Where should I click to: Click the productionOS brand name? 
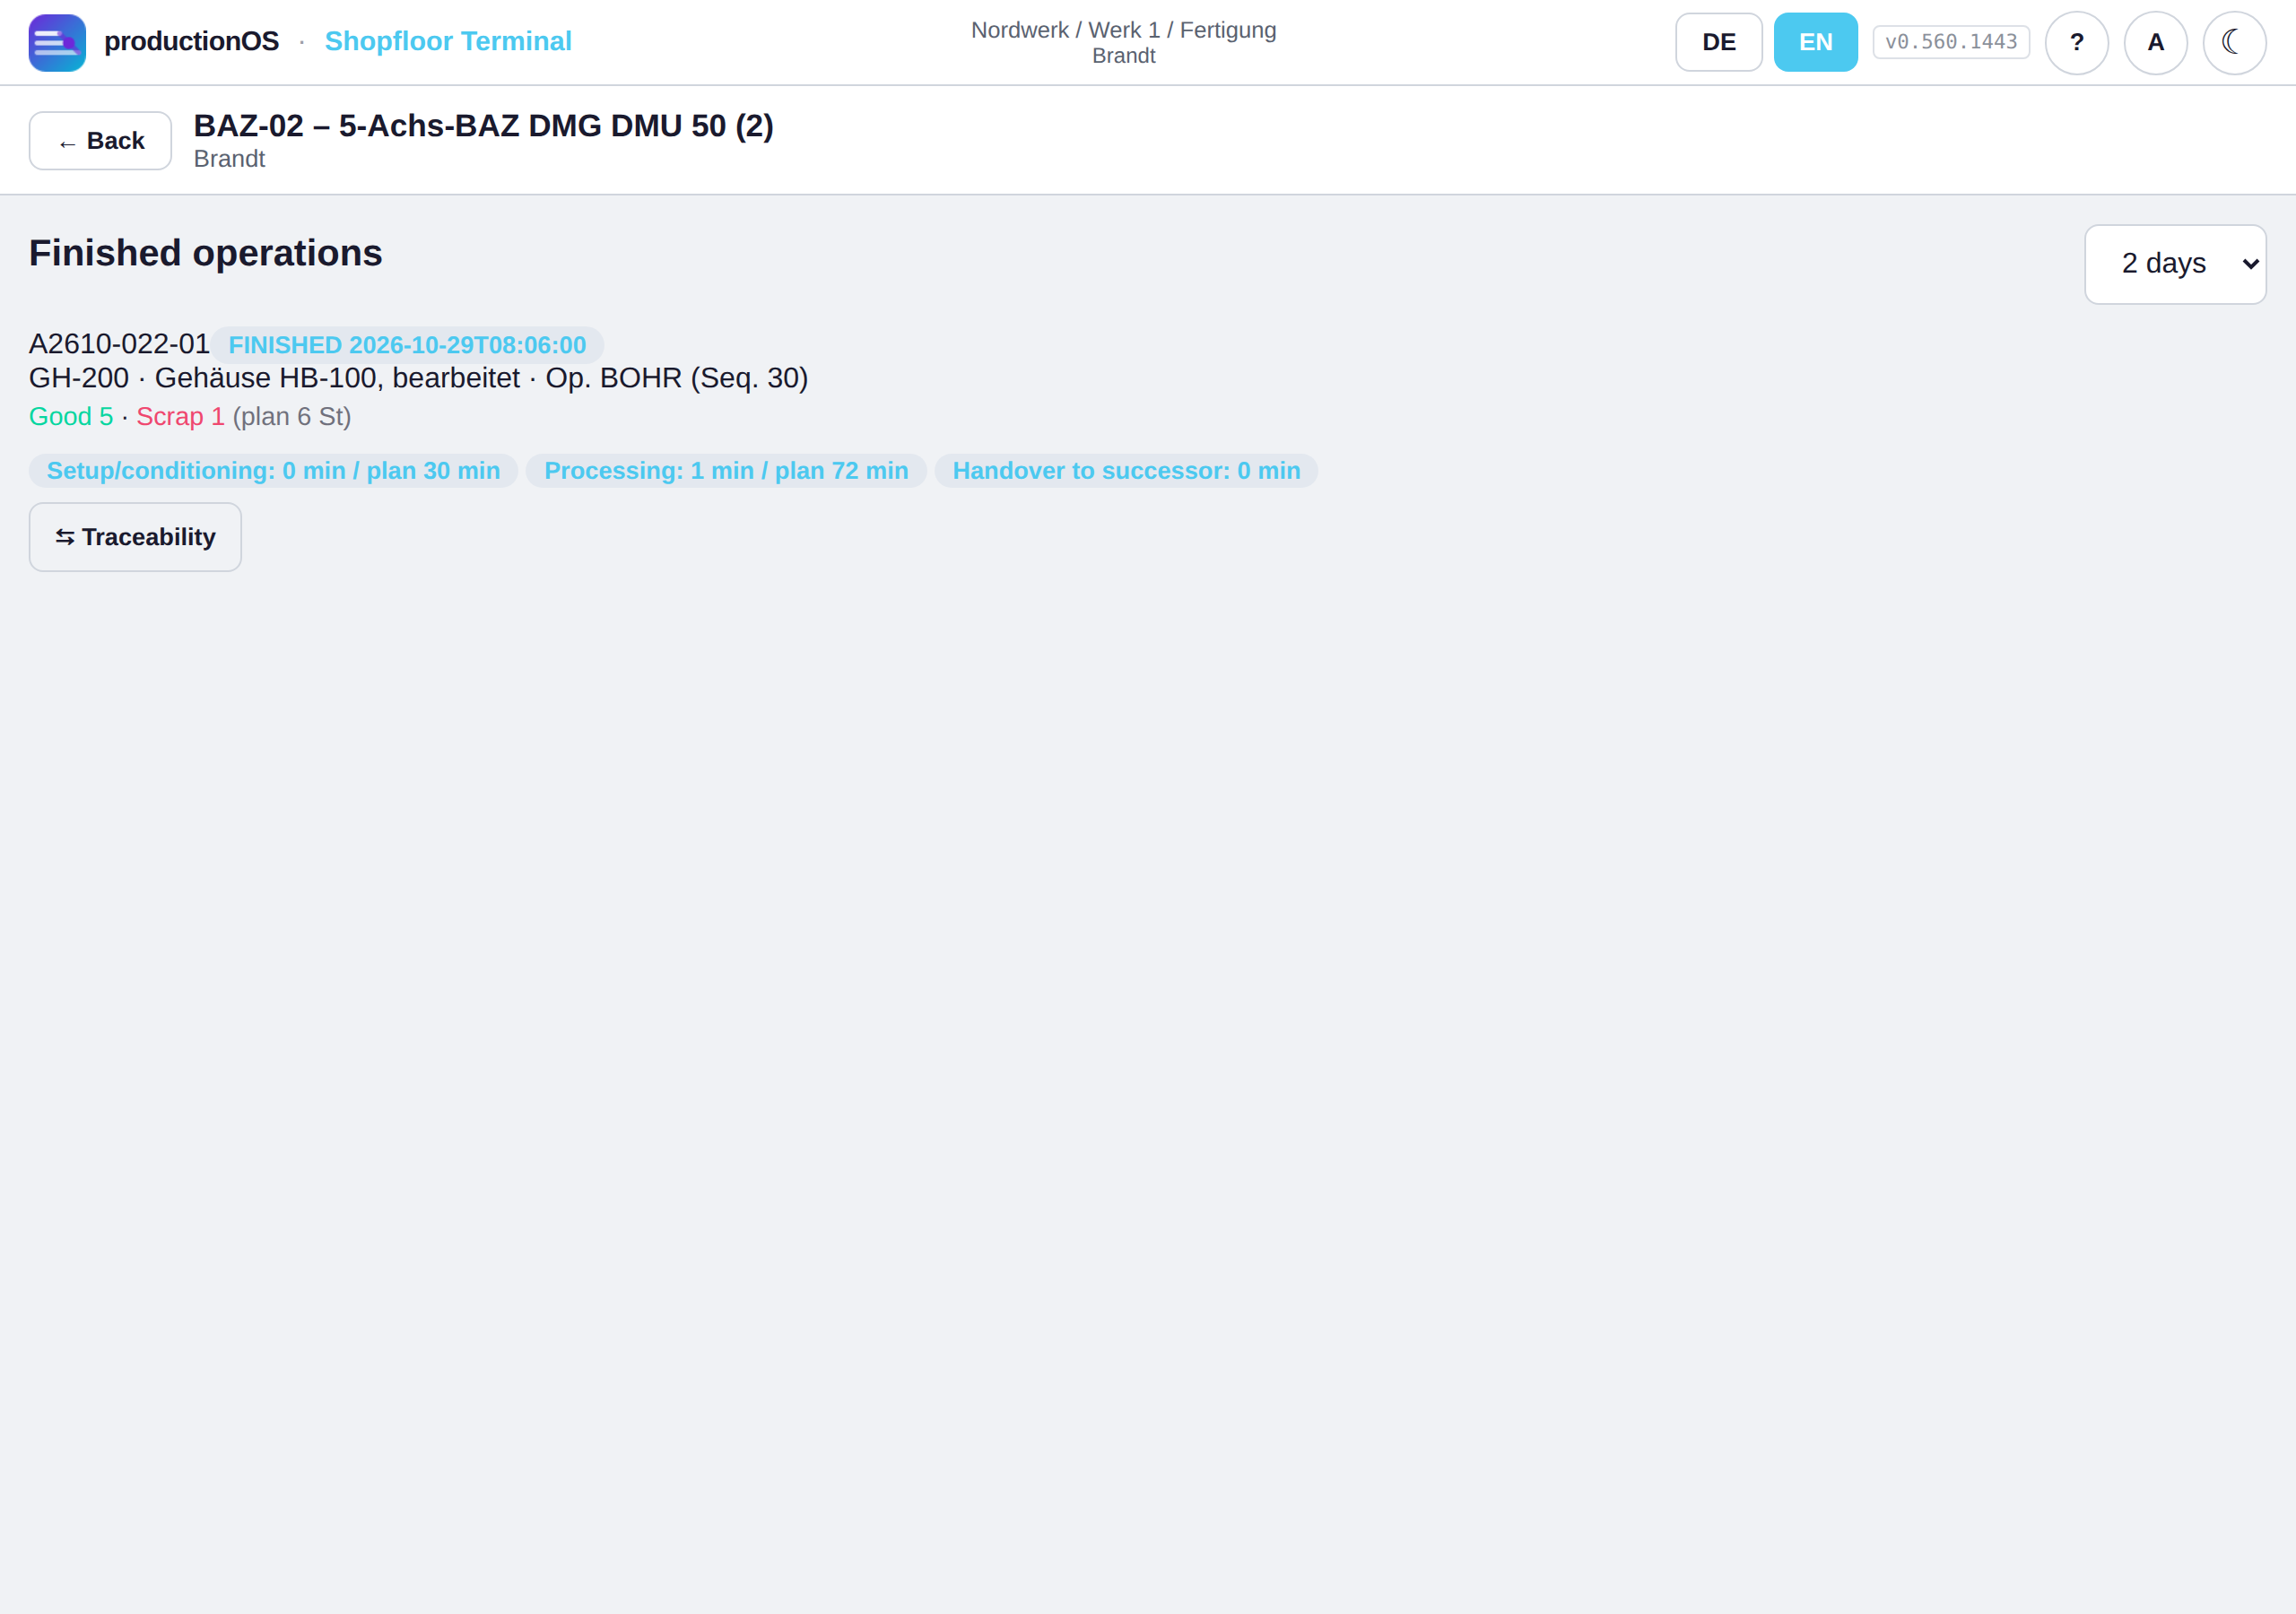click(x=191, y=41)
